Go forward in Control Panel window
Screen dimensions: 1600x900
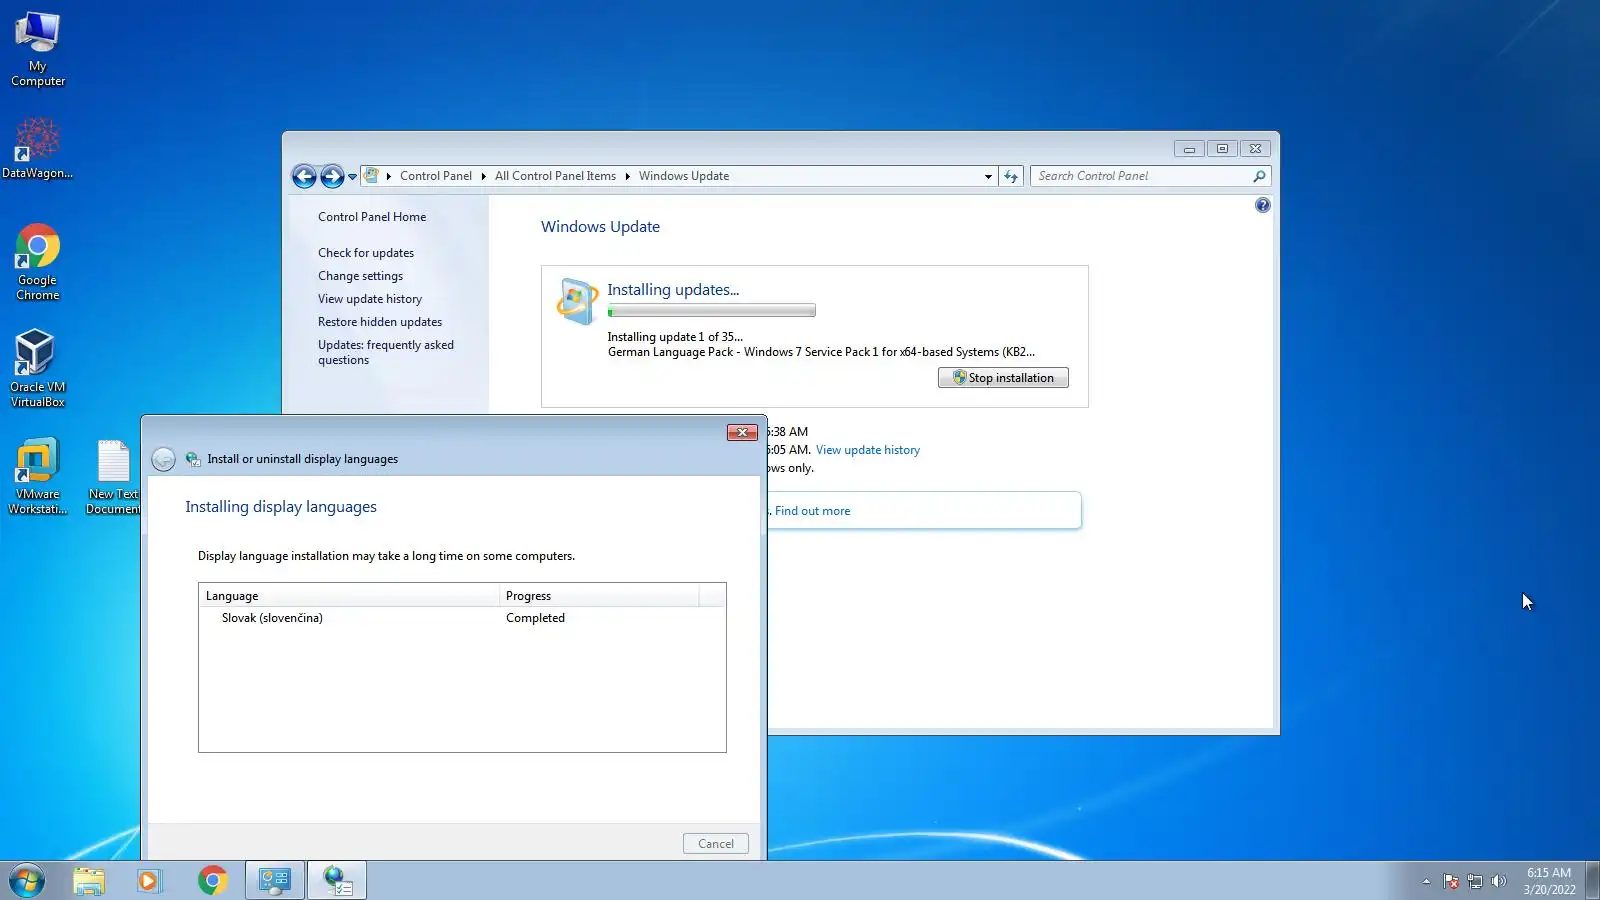[x=332, y=177]
